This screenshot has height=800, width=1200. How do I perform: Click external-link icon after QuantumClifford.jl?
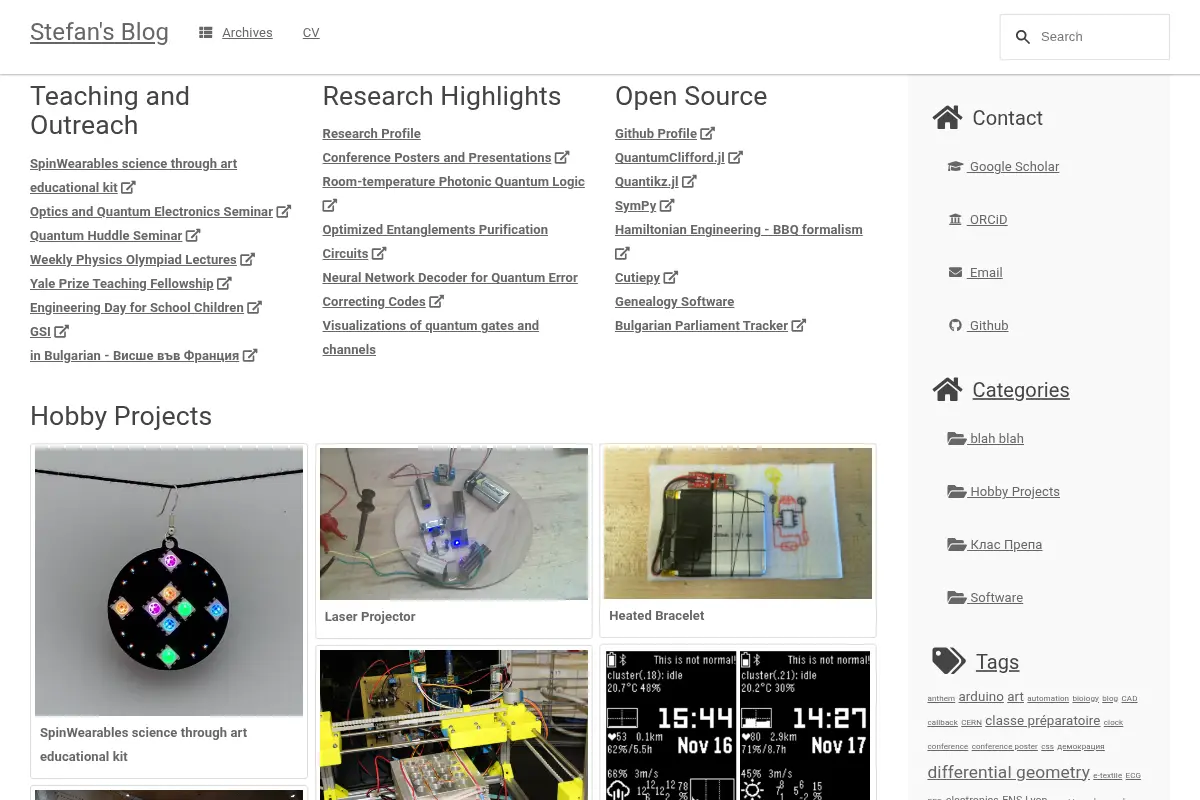736,157
